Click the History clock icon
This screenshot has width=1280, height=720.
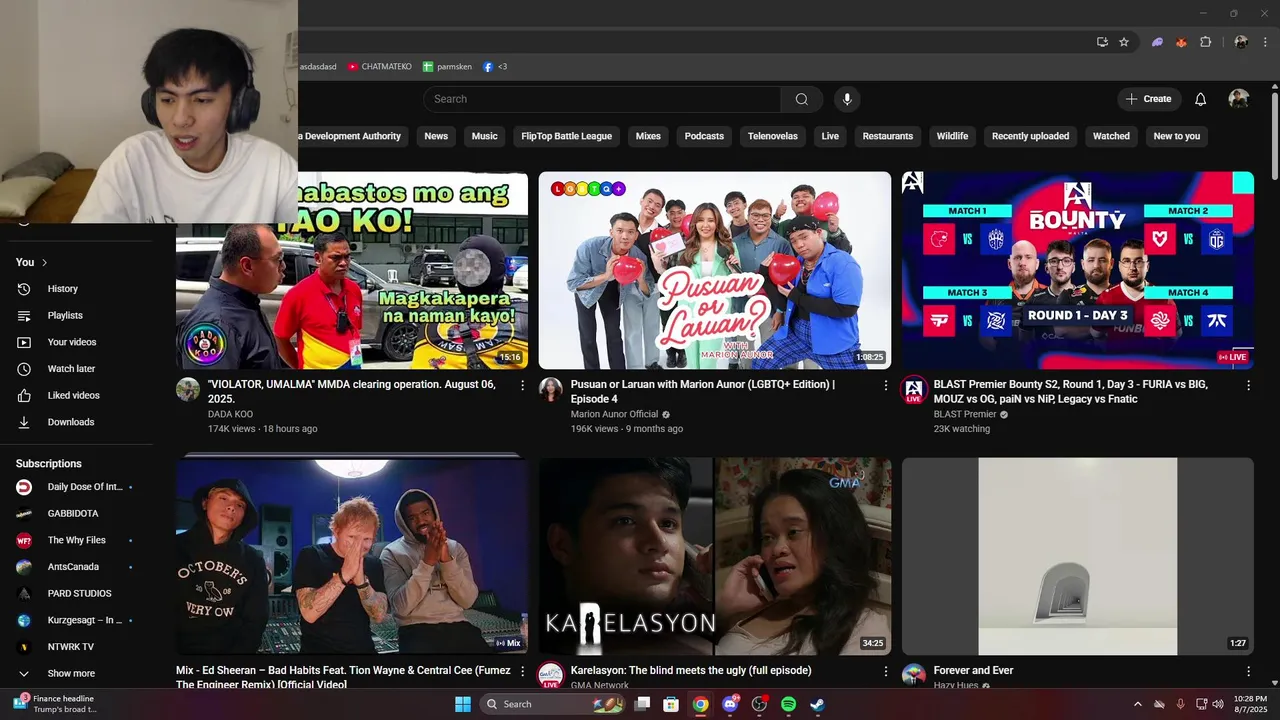(24, 289)
